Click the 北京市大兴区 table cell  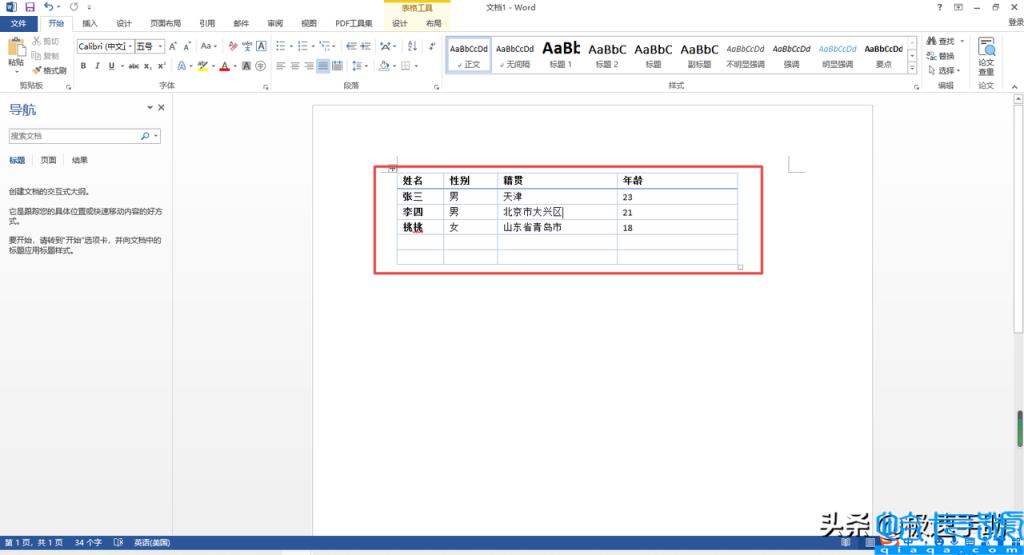click(x=557, y=212)
